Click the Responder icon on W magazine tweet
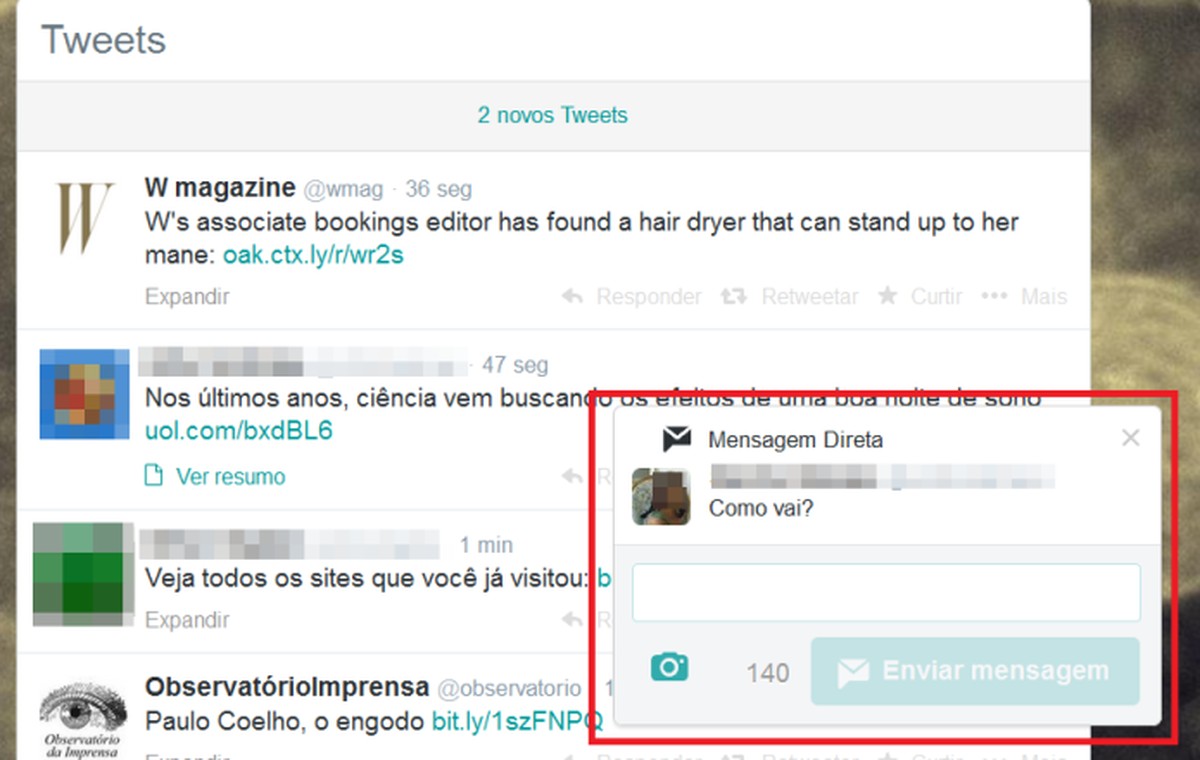1200x760 pixels. coord(571,296)
